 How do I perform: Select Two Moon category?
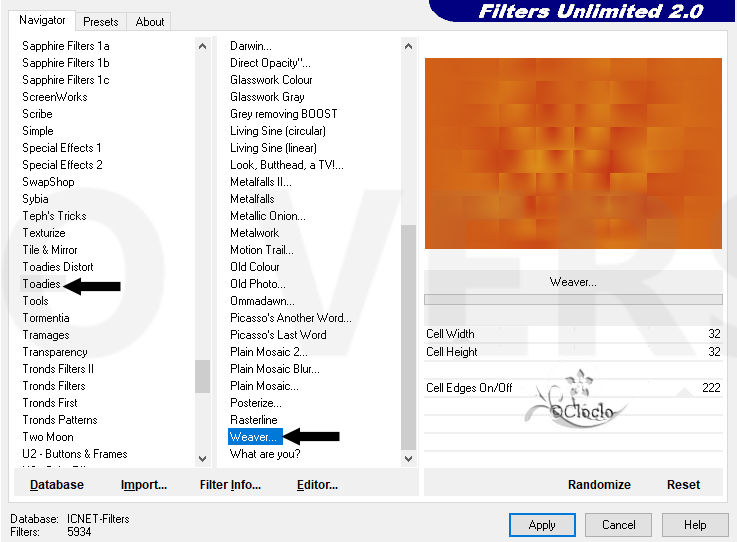47,437
